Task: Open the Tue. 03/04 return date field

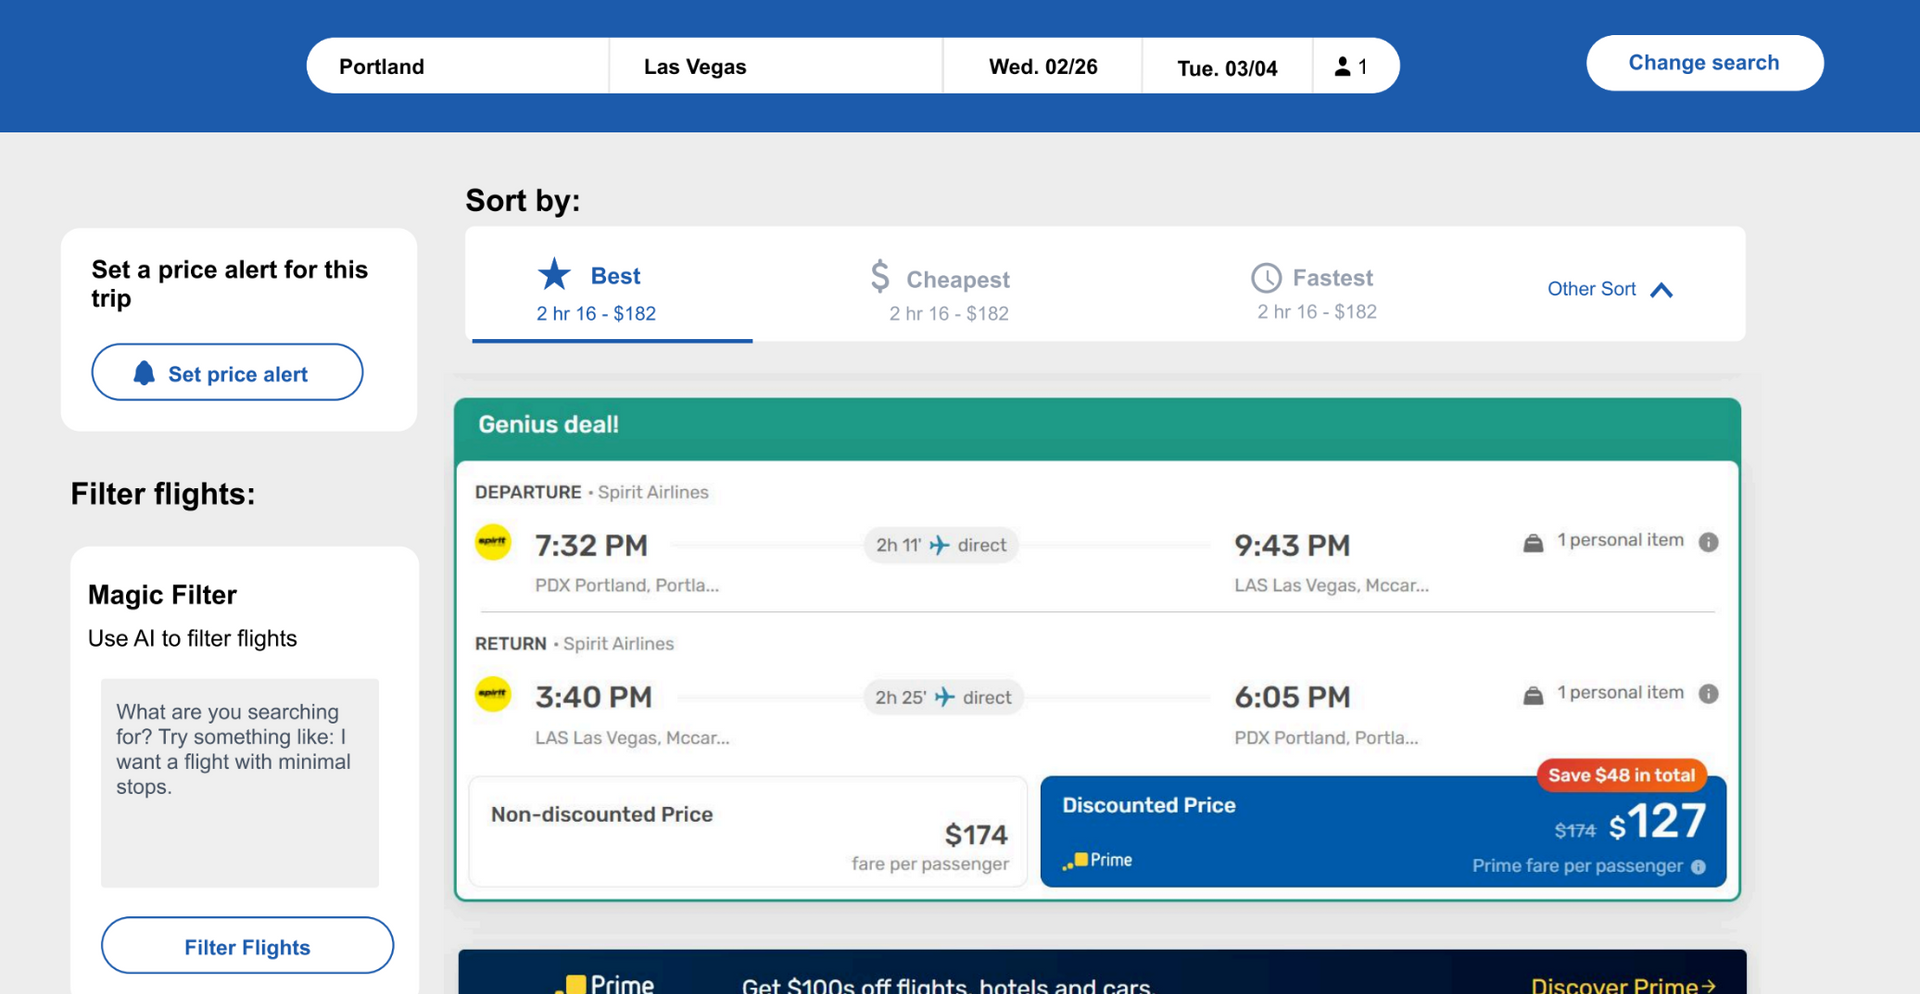Action: 1227,68
